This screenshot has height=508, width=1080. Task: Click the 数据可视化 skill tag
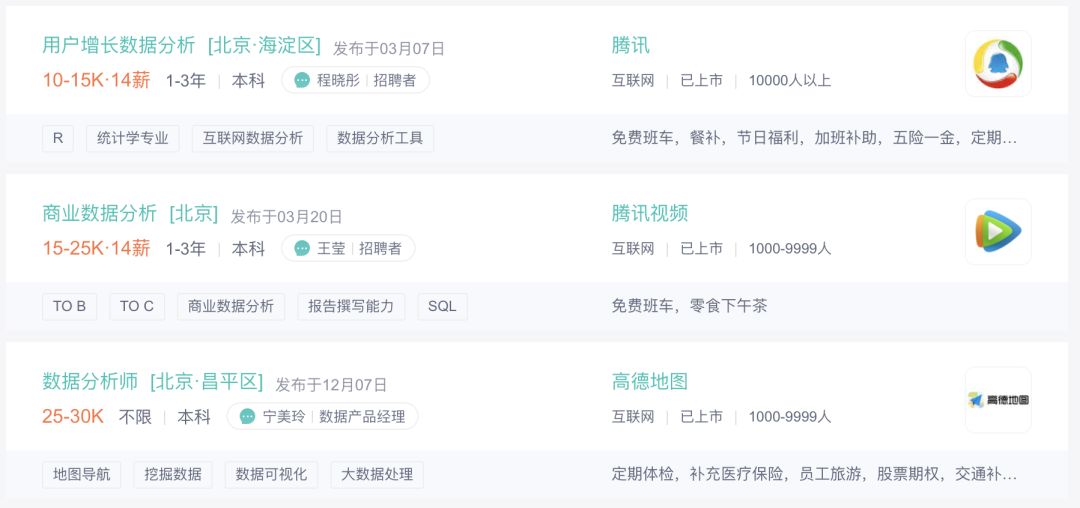click(x=271, y=474)
